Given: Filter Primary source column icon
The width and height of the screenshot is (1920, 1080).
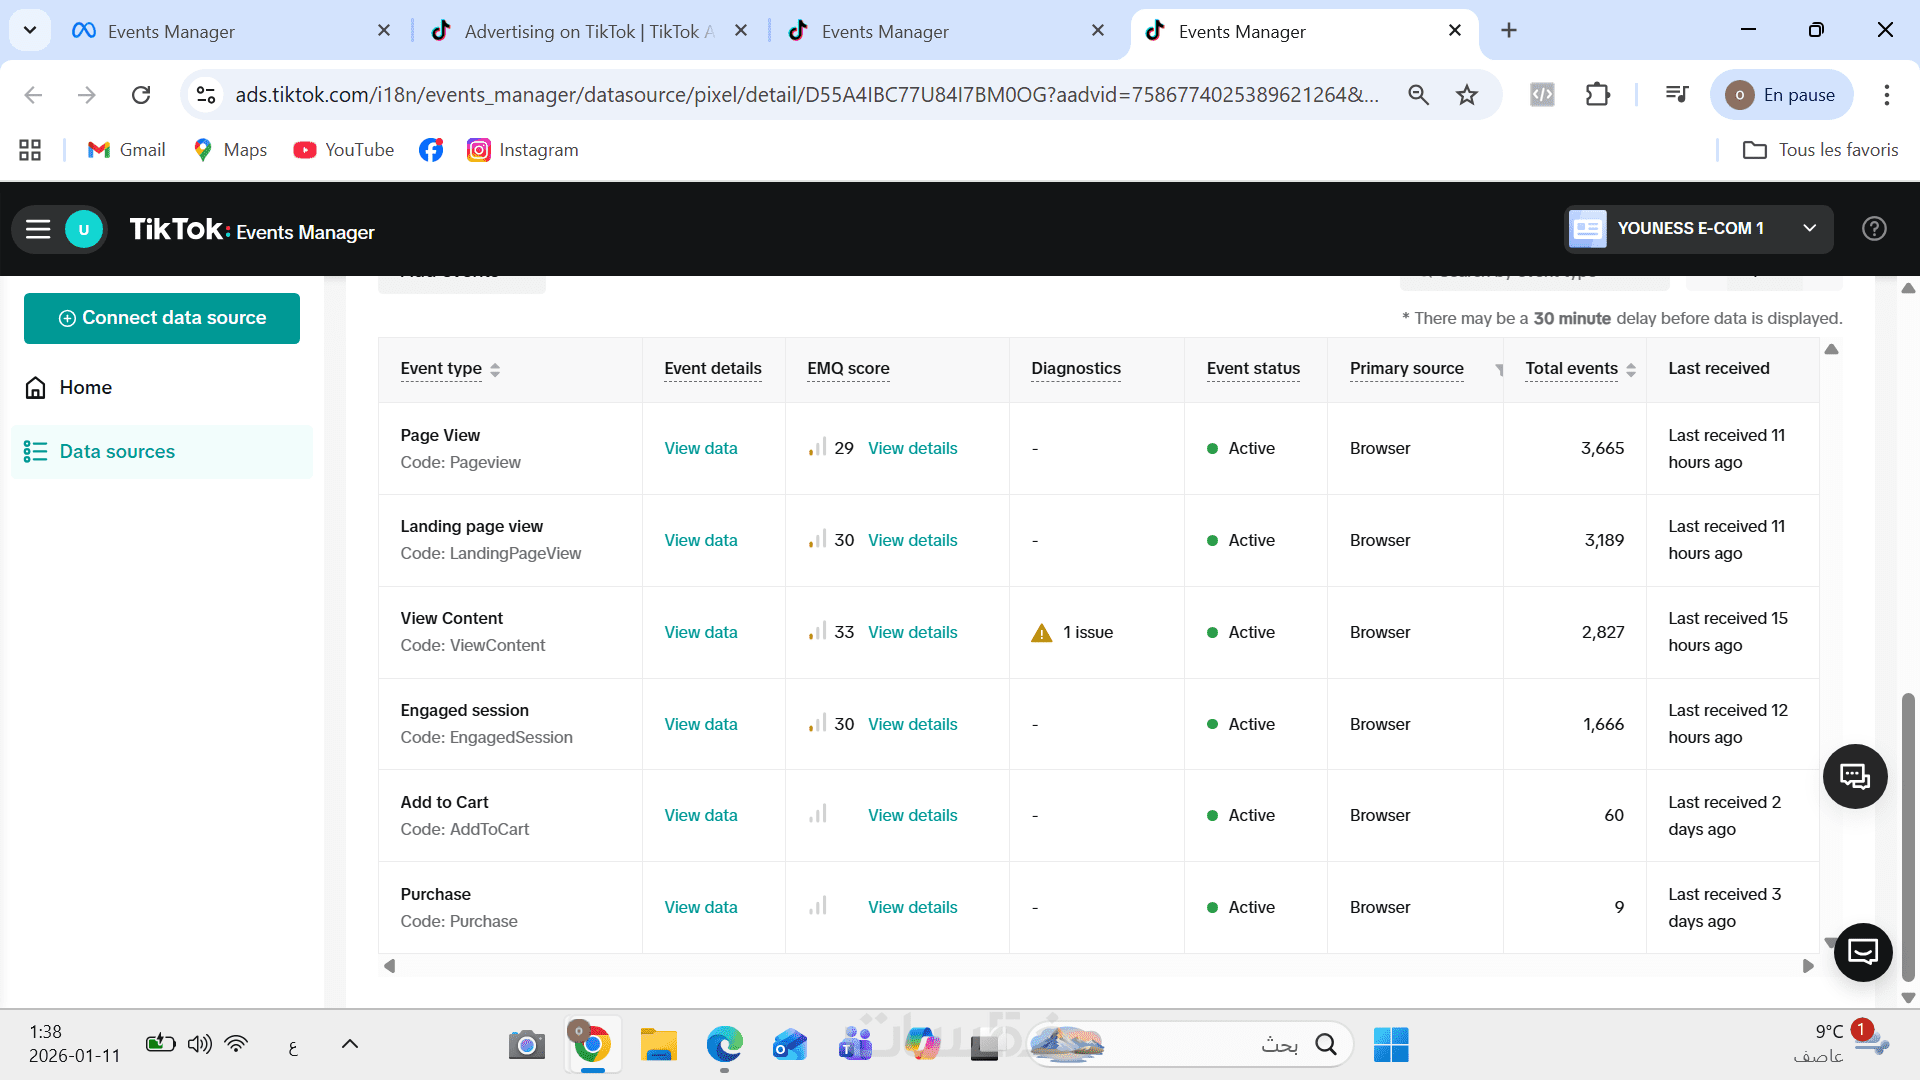Looking at the screenshot, I should pyautogui.click(x=1499, y=370).
